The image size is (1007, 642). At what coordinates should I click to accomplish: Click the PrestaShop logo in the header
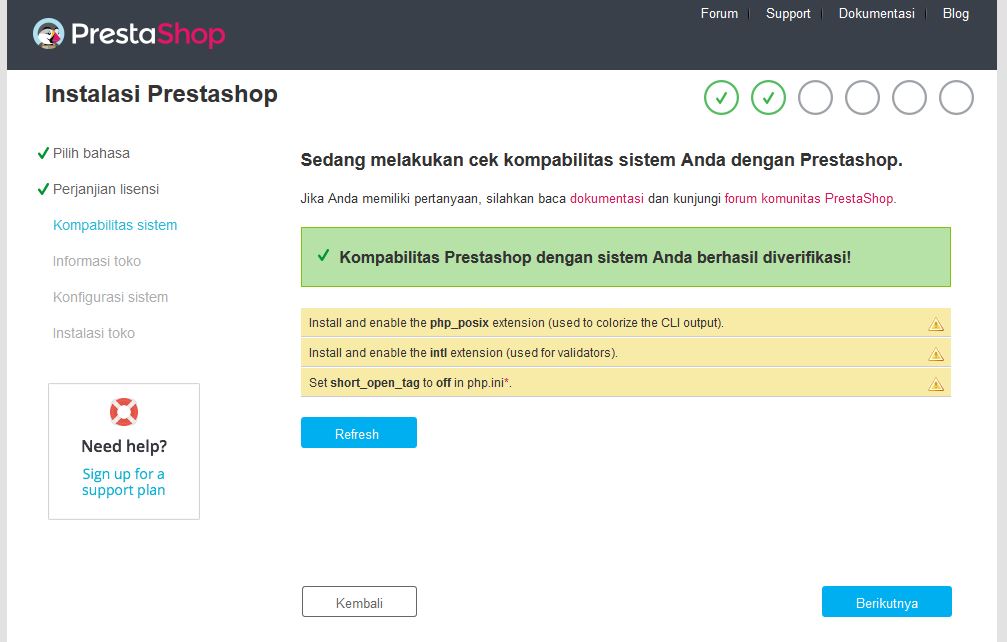[x=128, y=35]
